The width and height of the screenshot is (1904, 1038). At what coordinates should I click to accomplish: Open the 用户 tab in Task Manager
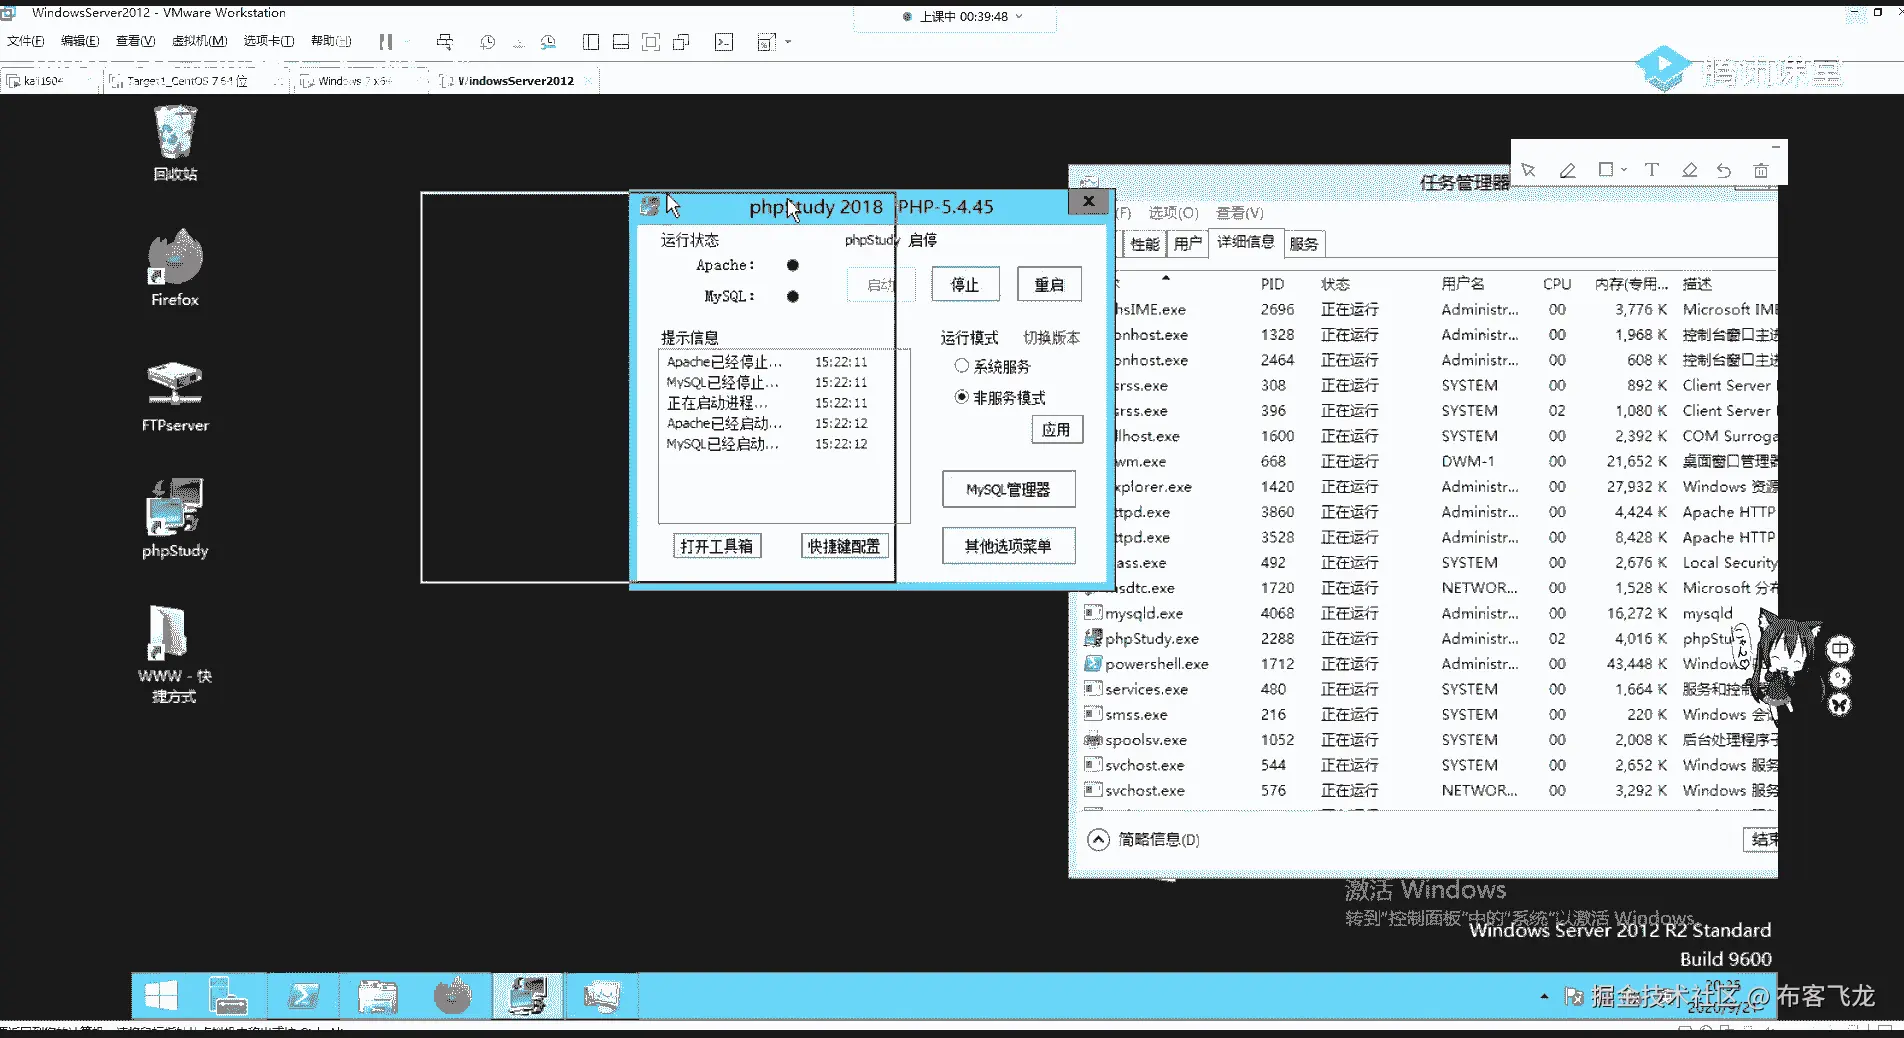[1187, 243]
